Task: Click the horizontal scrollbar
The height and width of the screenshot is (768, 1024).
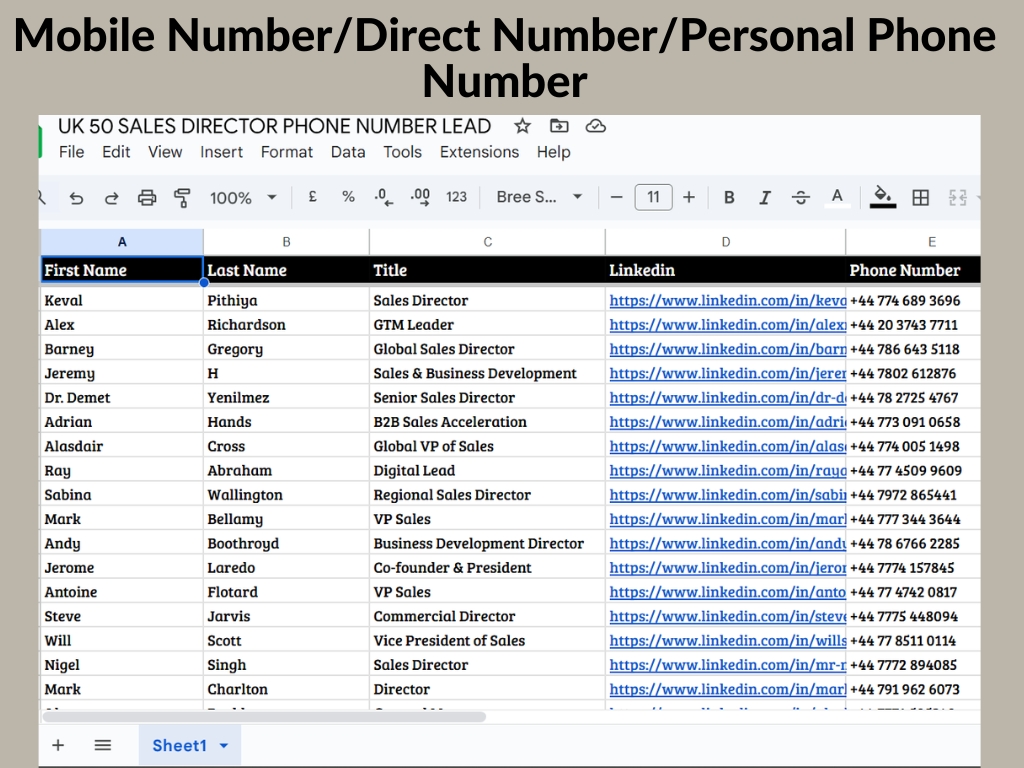Action: tap(264, 716)
